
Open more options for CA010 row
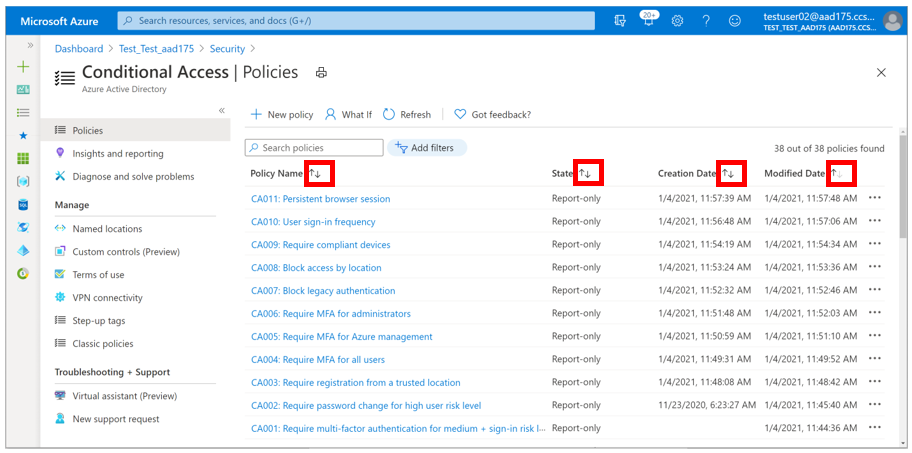[874, 221]
